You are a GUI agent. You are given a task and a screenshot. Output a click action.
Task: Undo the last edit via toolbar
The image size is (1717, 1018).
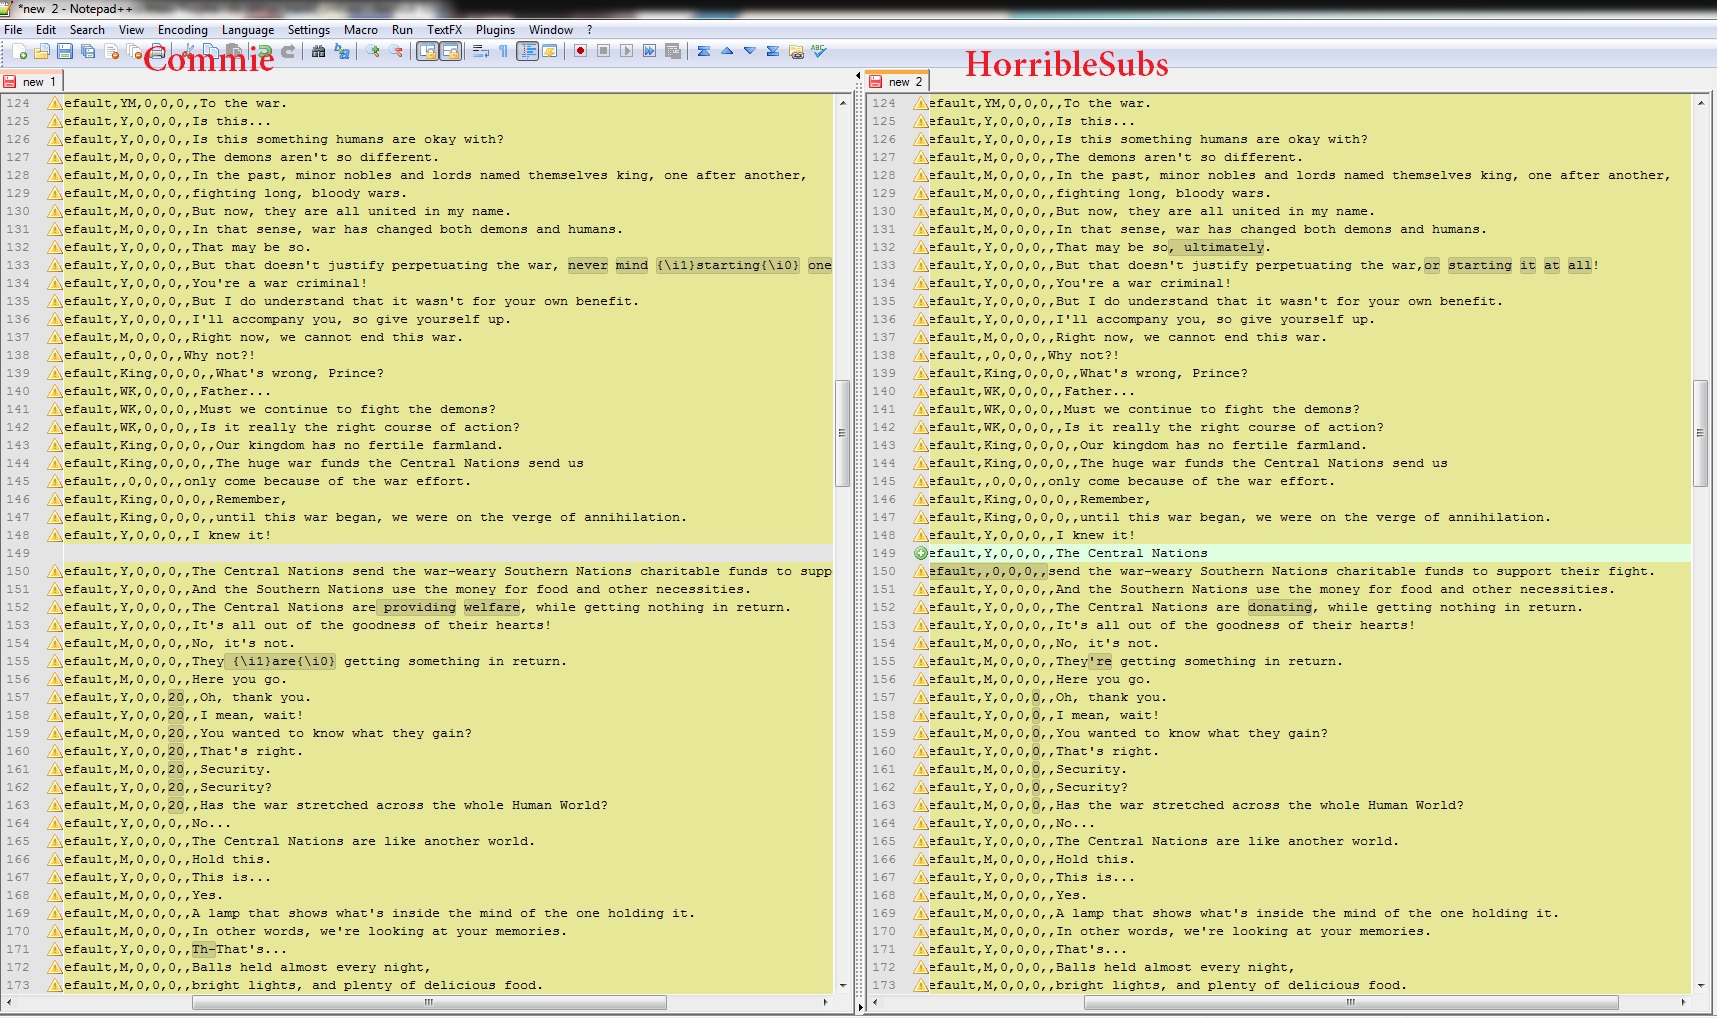pyautogui.click(x=265, y=51)
